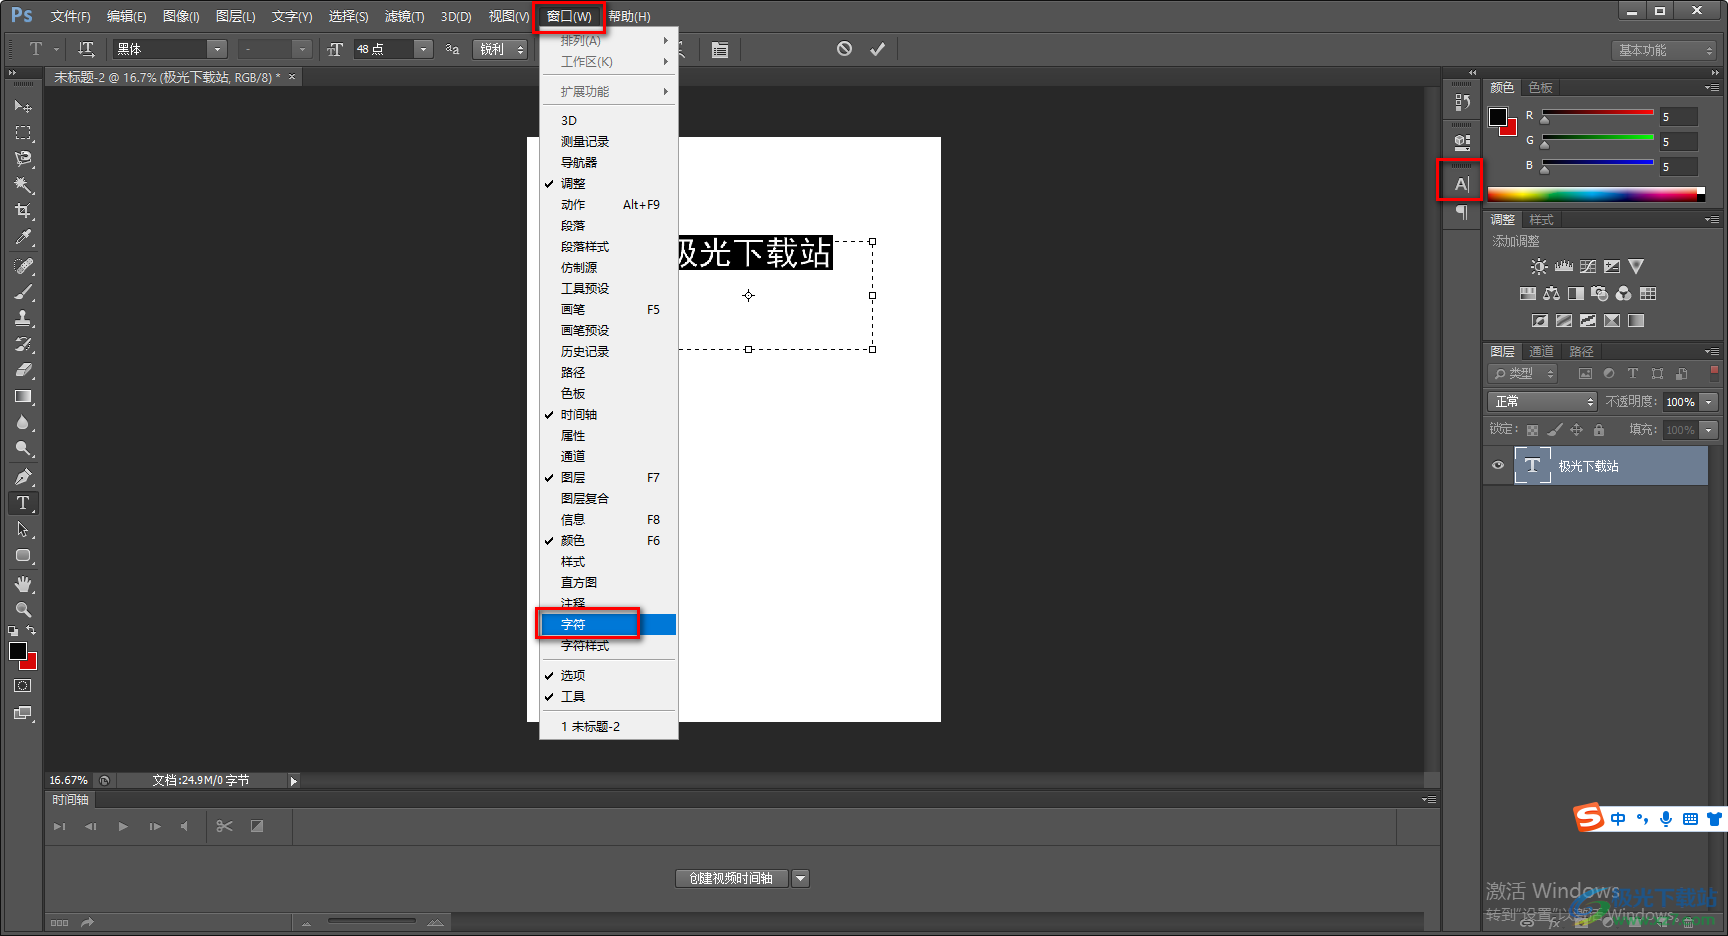The image size is (1728, 936).
Task: Select the 极光下载站 layer thumbnail
Action: [1532, 466]
